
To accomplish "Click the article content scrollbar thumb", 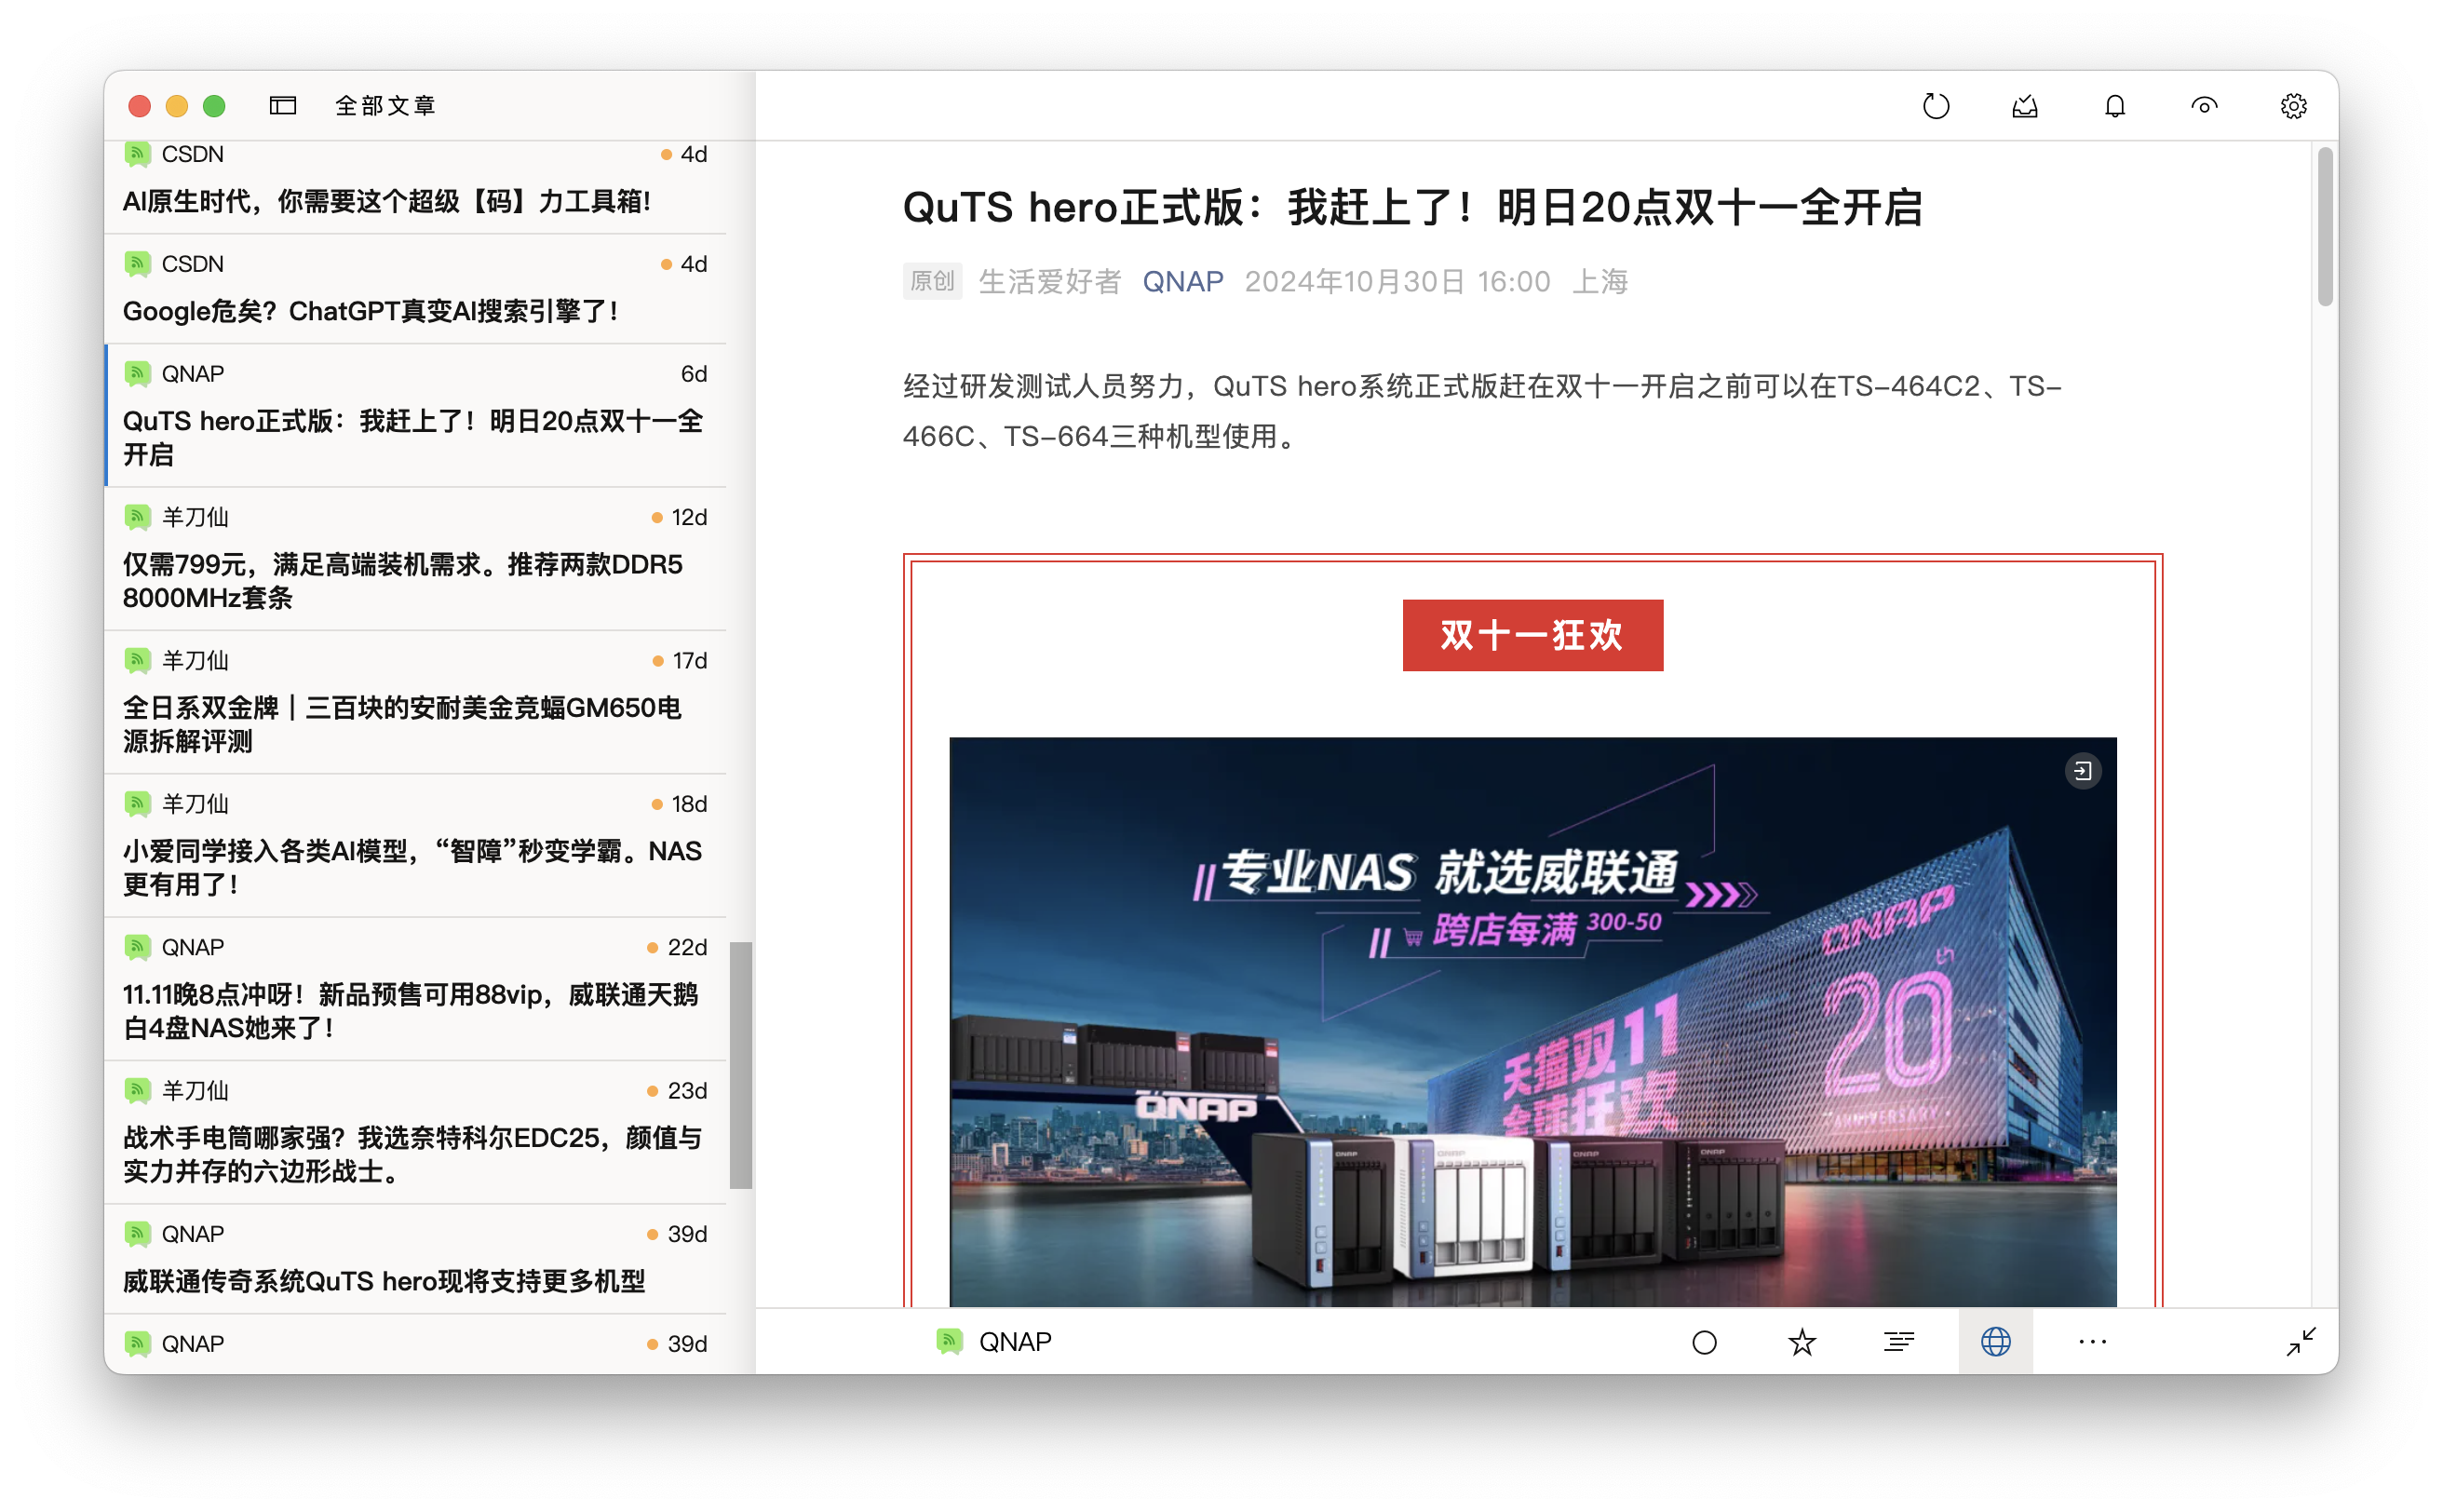I will coord(2324,227).
